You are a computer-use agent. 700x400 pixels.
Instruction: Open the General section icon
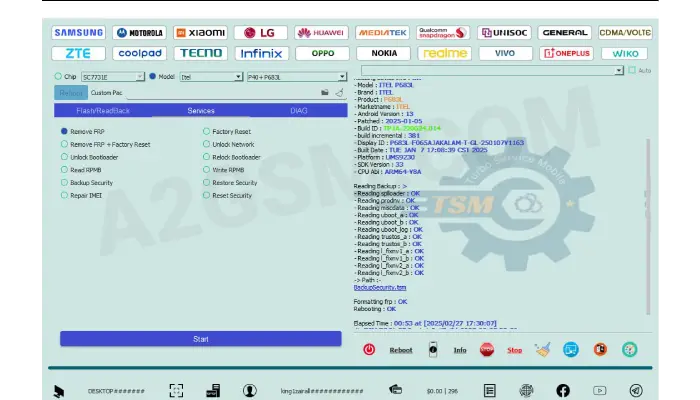(565, 33)
